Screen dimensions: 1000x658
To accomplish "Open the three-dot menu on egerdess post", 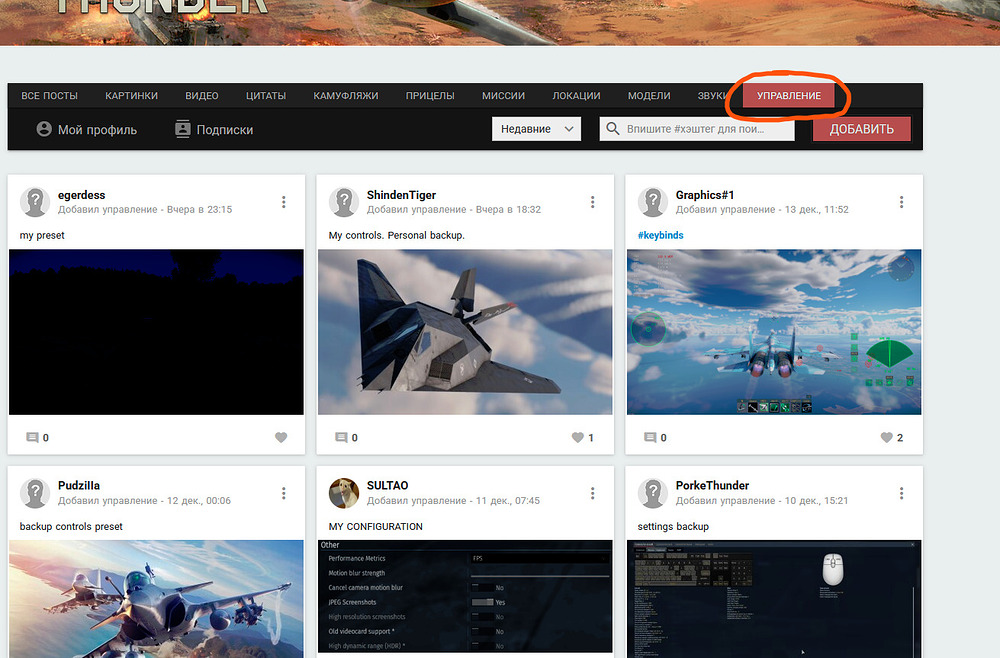I will point(284,202).
